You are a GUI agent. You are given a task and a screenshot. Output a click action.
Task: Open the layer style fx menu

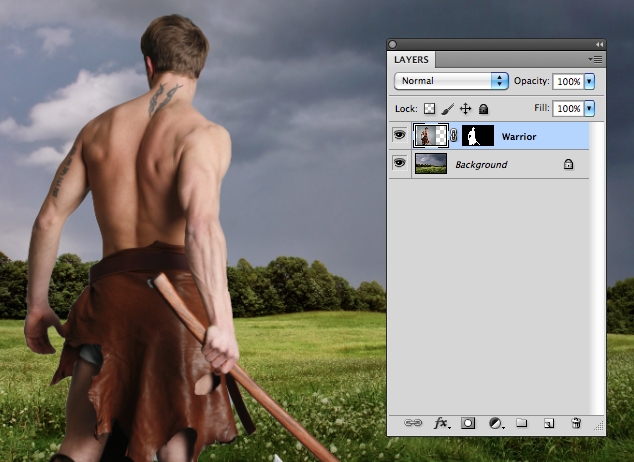click(441, 423)
